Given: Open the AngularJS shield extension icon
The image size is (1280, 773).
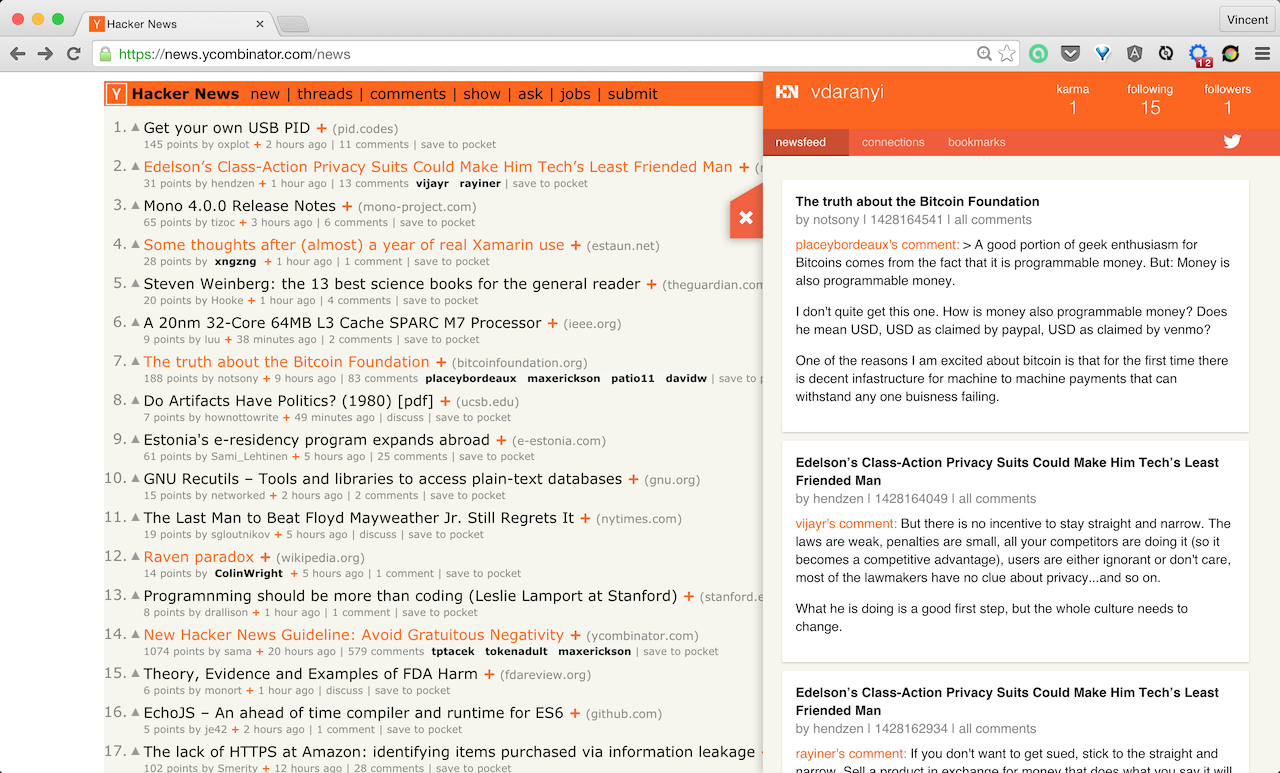Looking at the screenshot, I should (x=1134, y=54).
